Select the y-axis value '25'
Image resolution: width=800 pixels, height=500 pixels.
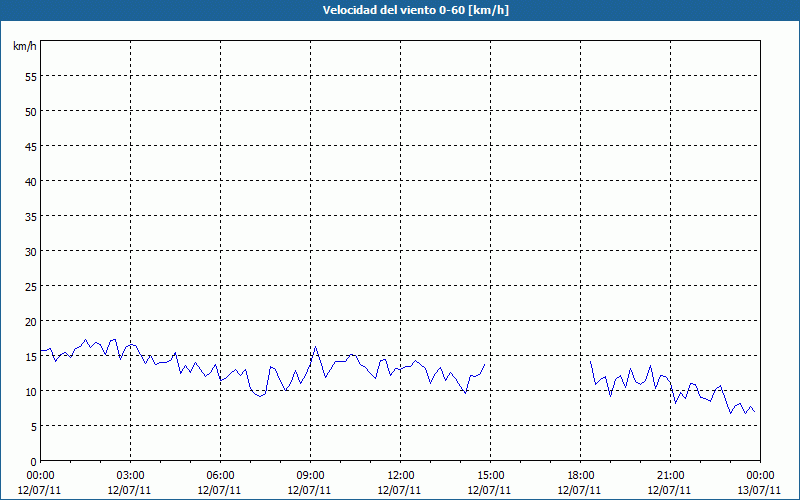(31, 287)
